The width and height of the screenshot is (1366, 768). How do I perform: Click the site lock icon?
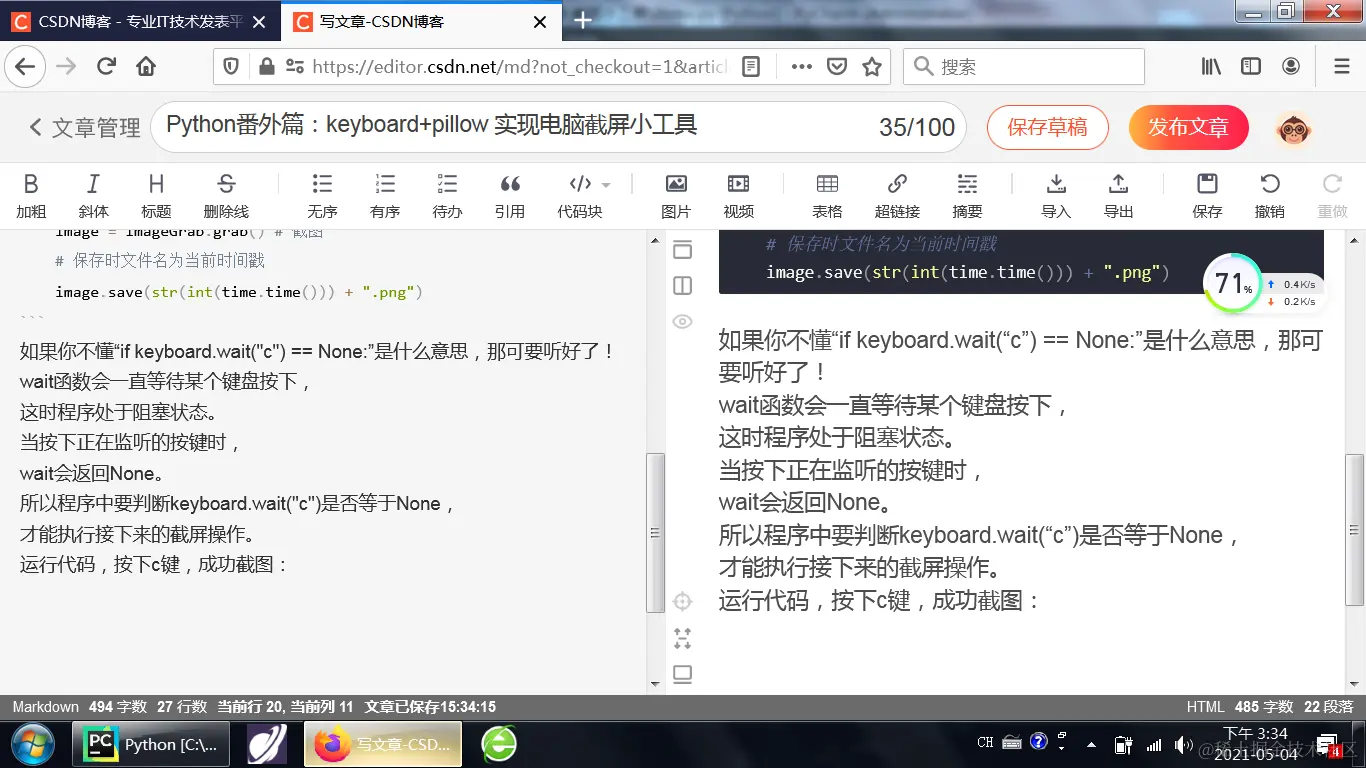[266, 67]
